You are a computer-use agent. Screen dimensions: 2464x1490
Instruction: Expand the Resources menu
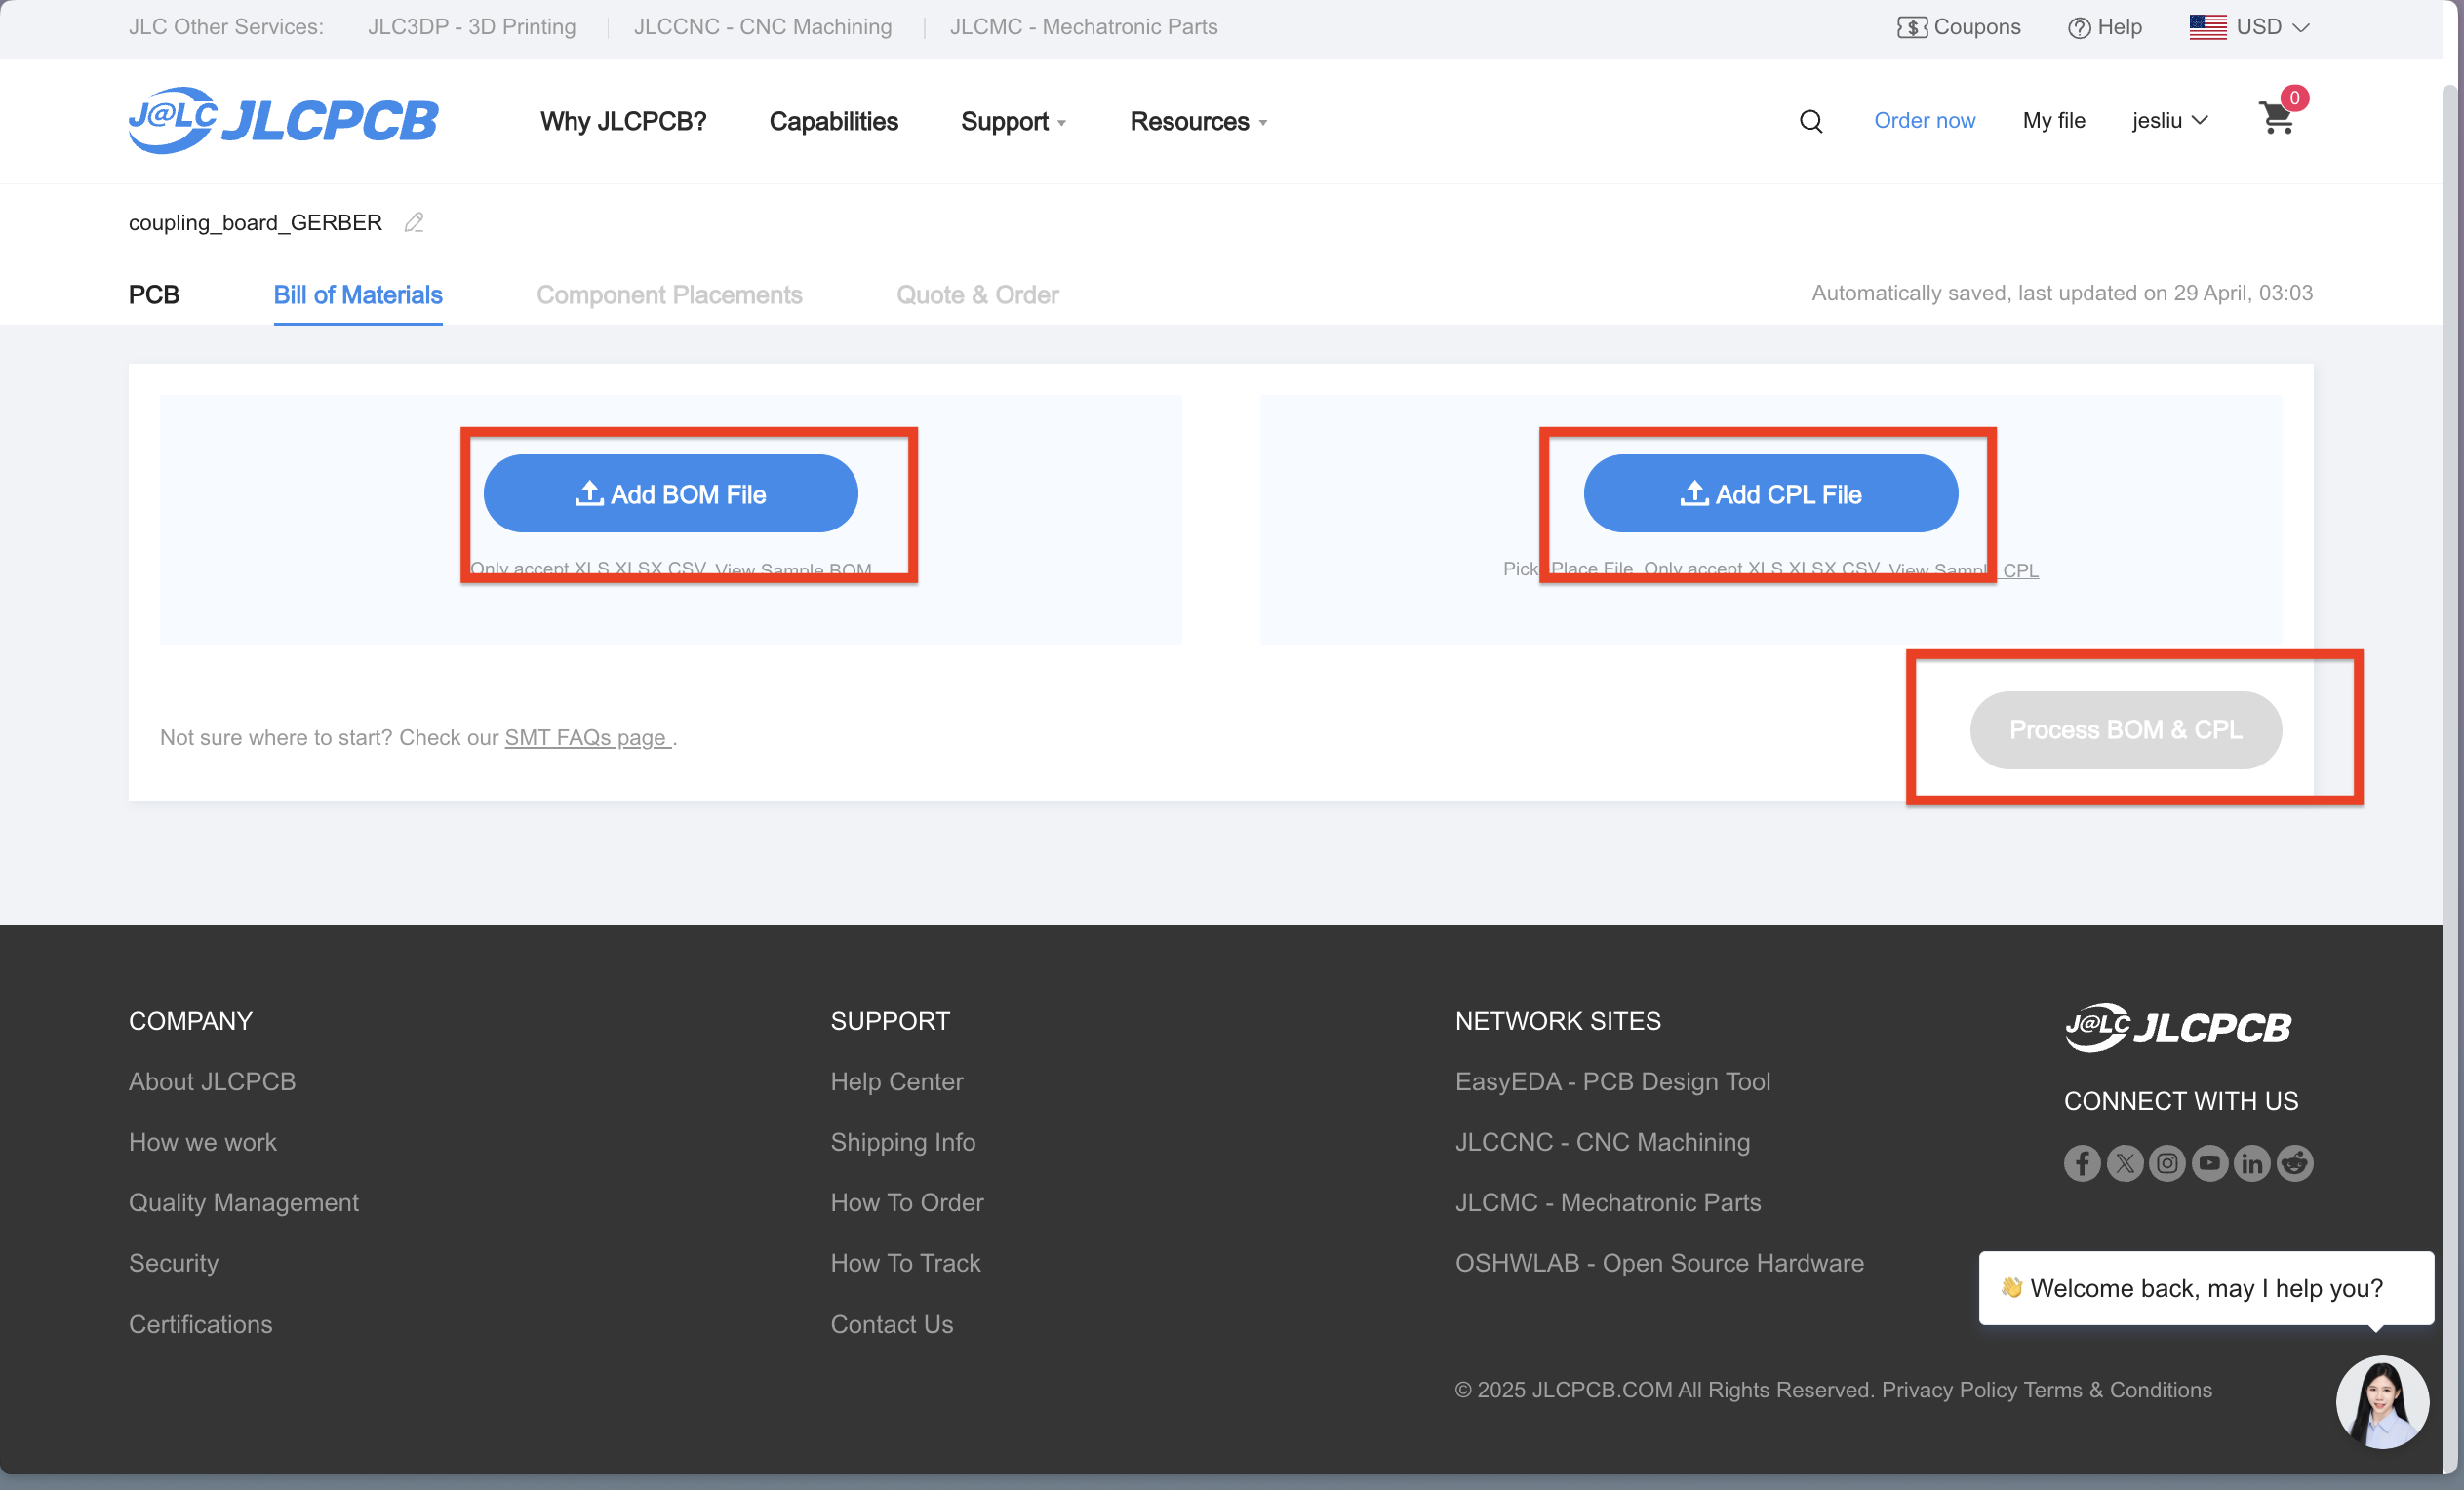point(1198,121)
